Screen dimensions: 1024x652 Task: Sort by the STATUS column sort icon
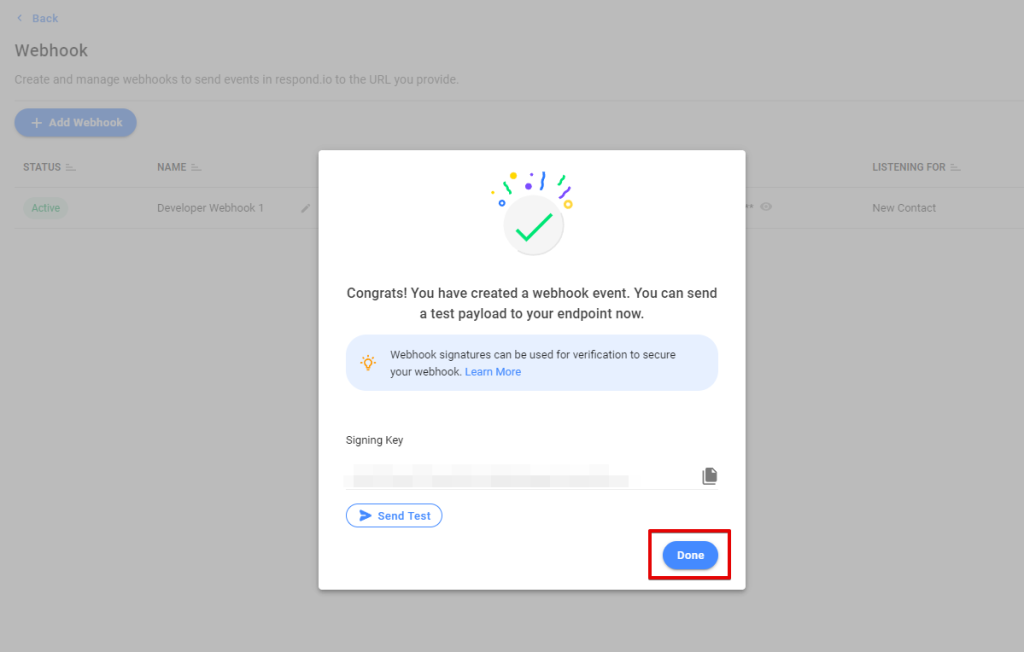[71, 167]
